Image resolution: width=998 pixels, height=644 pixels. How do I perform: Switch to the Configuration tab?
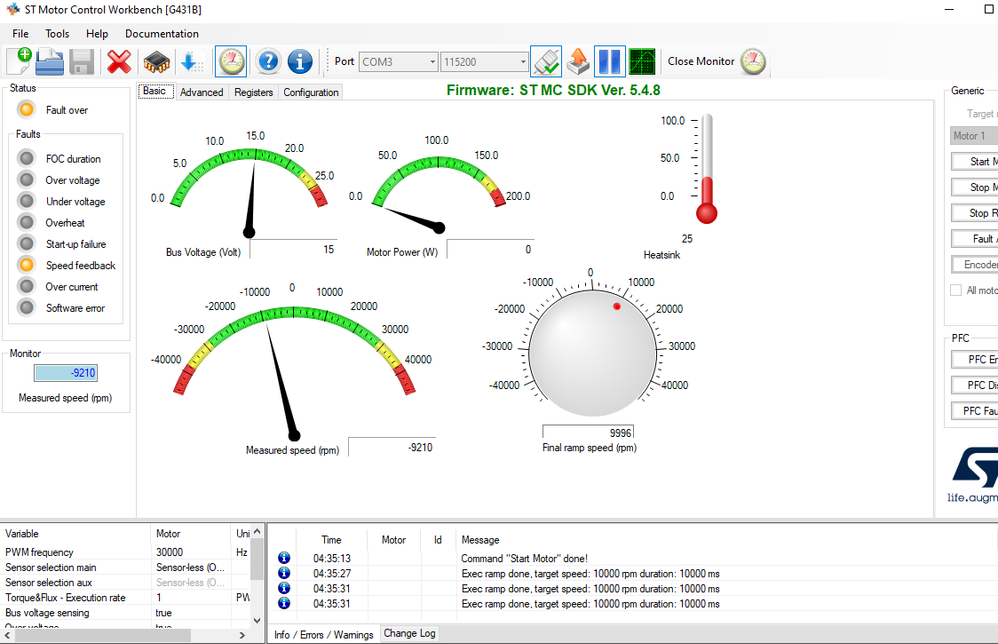pyautogui.click(x=311, y=92)
